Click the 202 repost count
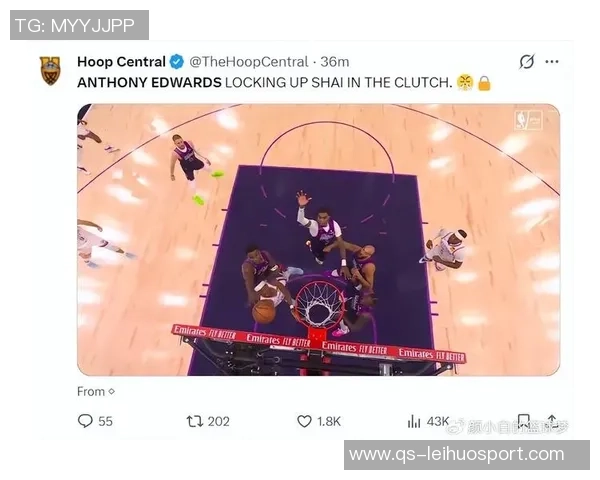 pyautogui.click(x=218, y=421)
